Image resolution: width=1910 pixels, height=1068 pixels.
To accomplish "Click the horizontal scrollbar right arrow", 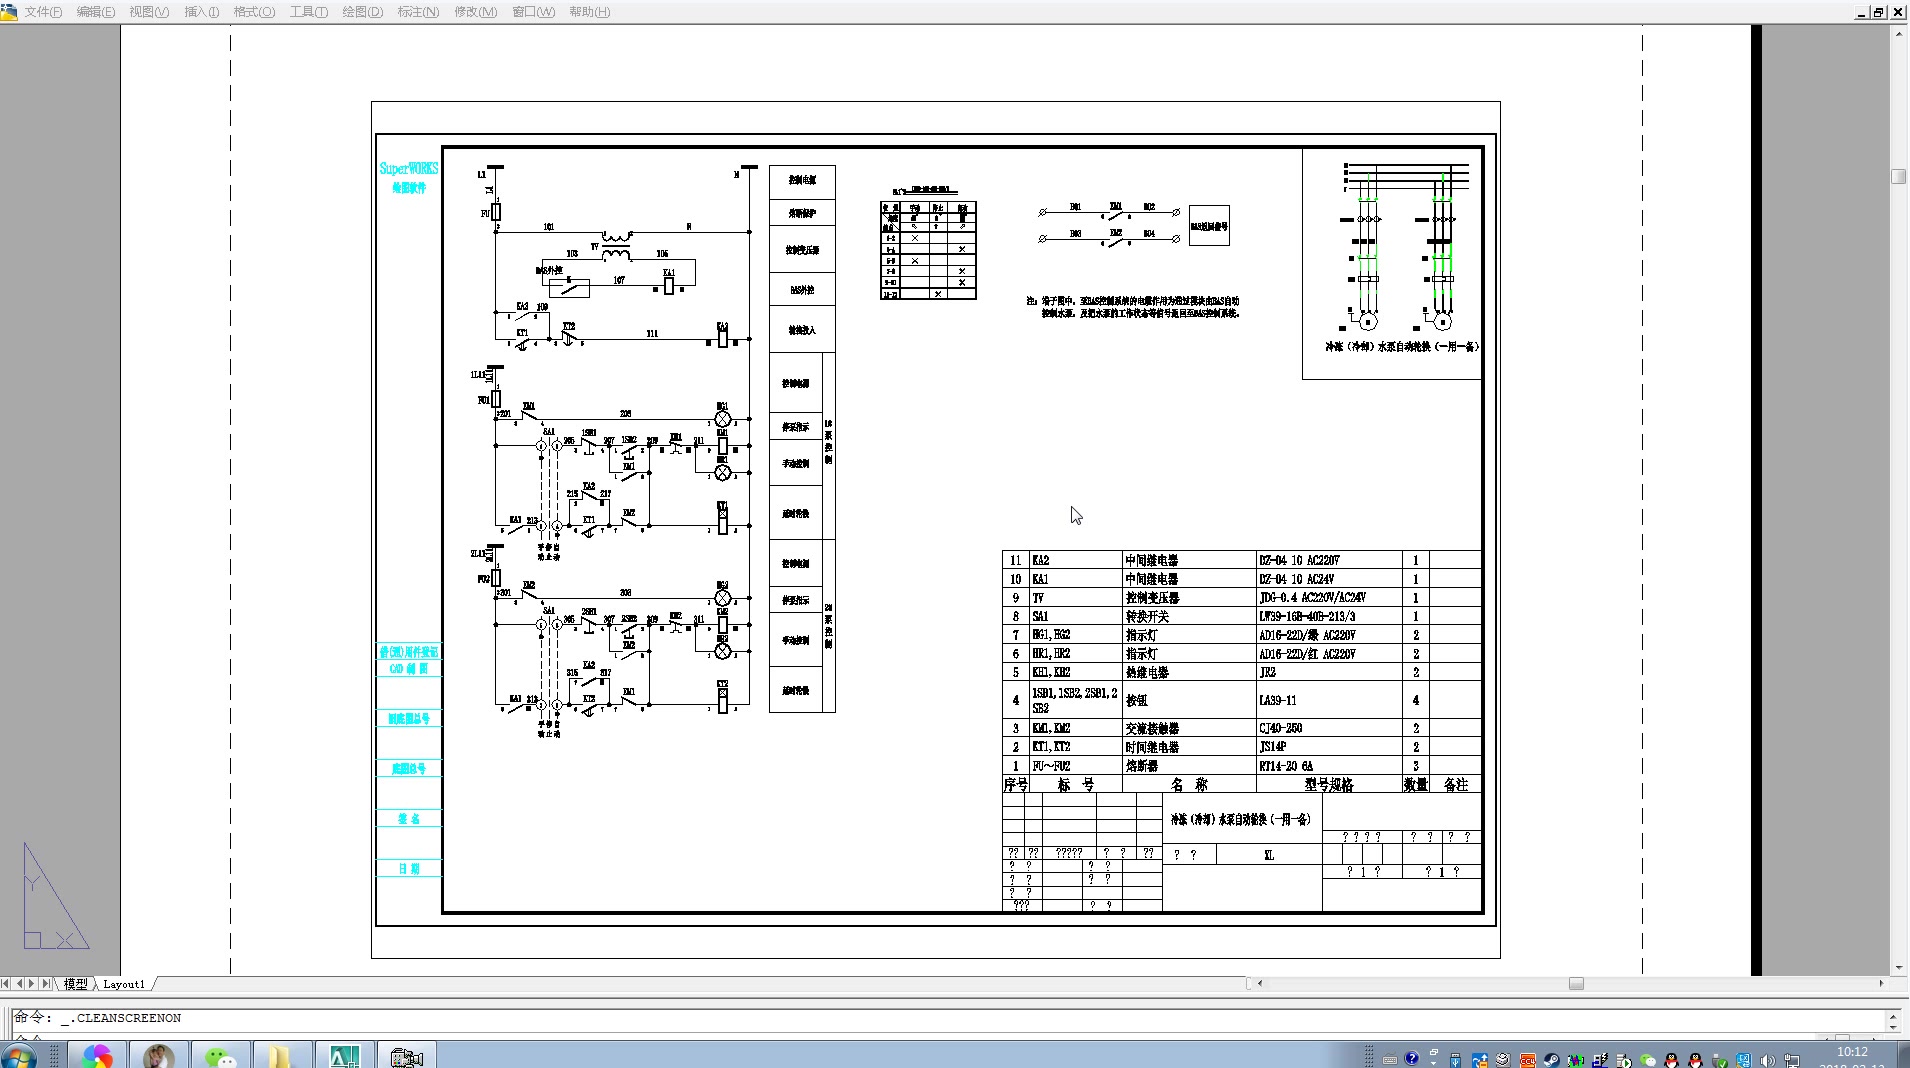I will (x=1881, y=984).
